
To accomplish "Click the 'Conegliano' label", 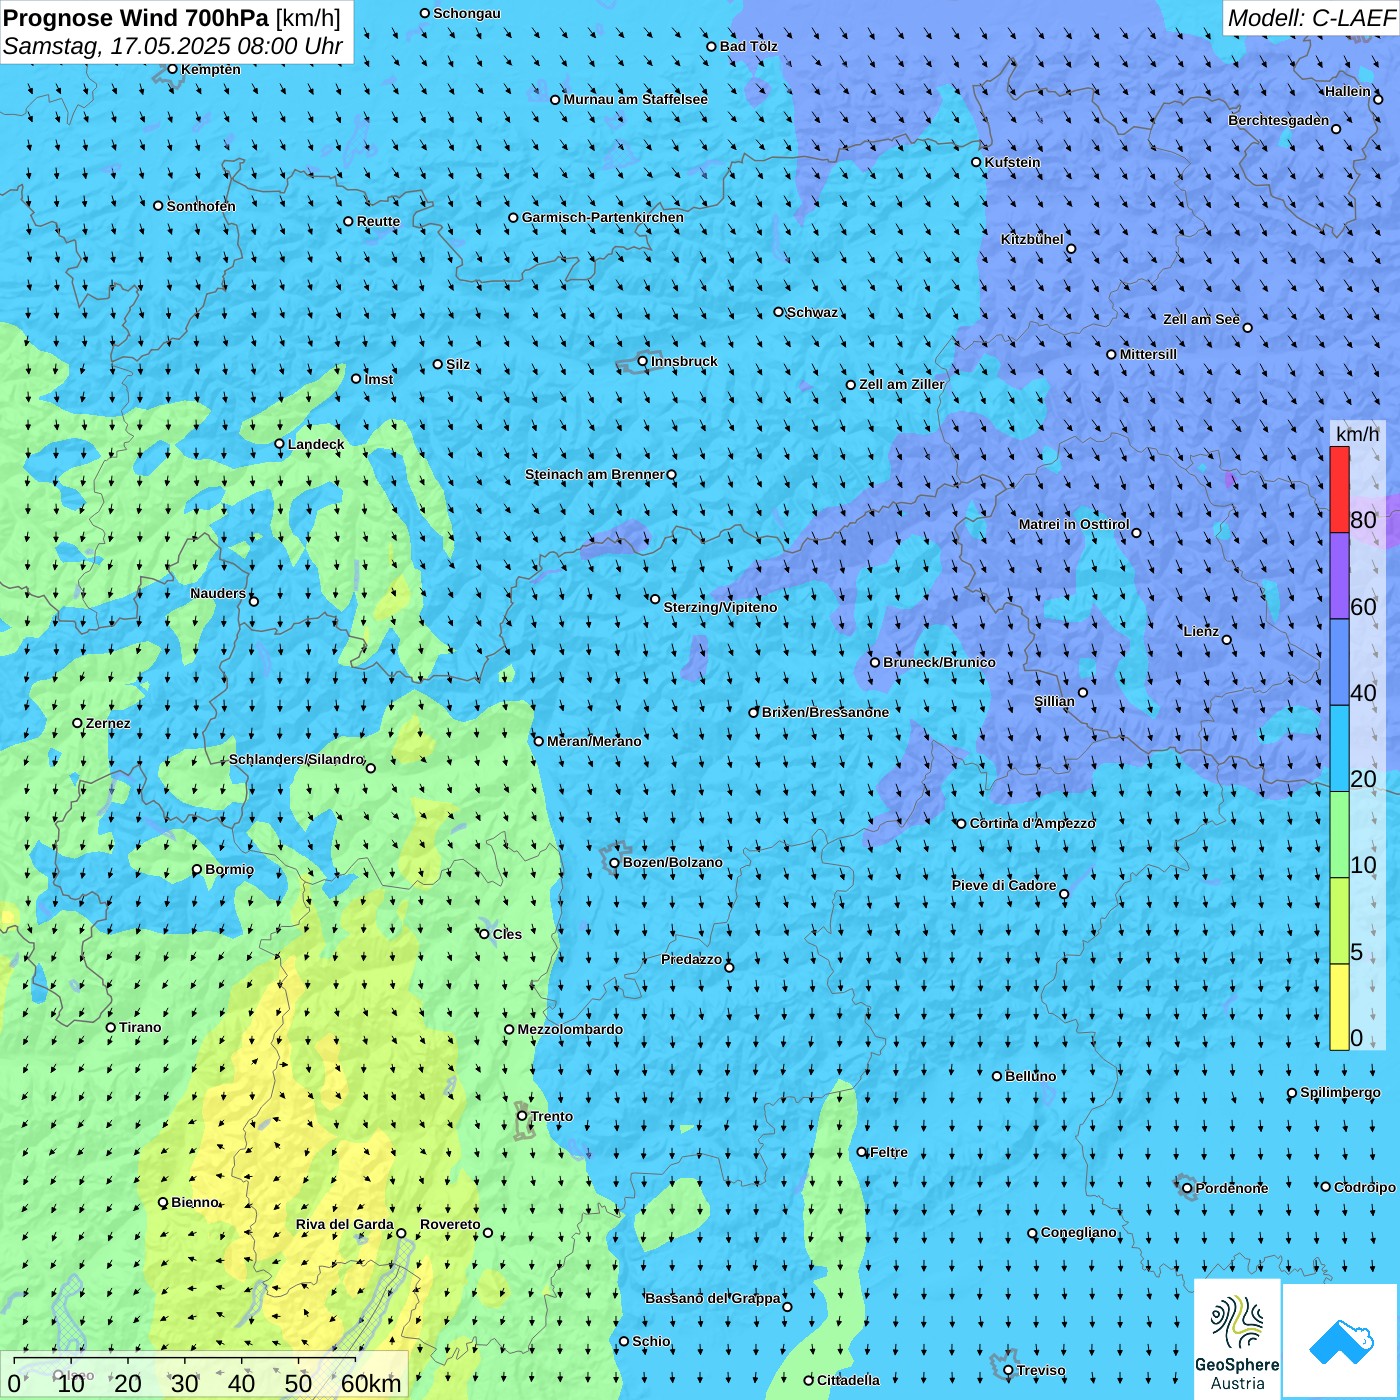I will 1078,1232.
